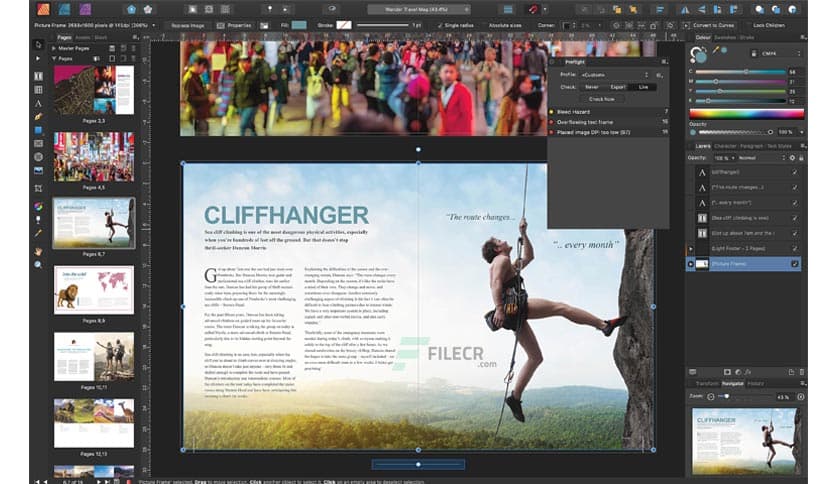
Task: Select the View hand tool
Action: (38, 251)
